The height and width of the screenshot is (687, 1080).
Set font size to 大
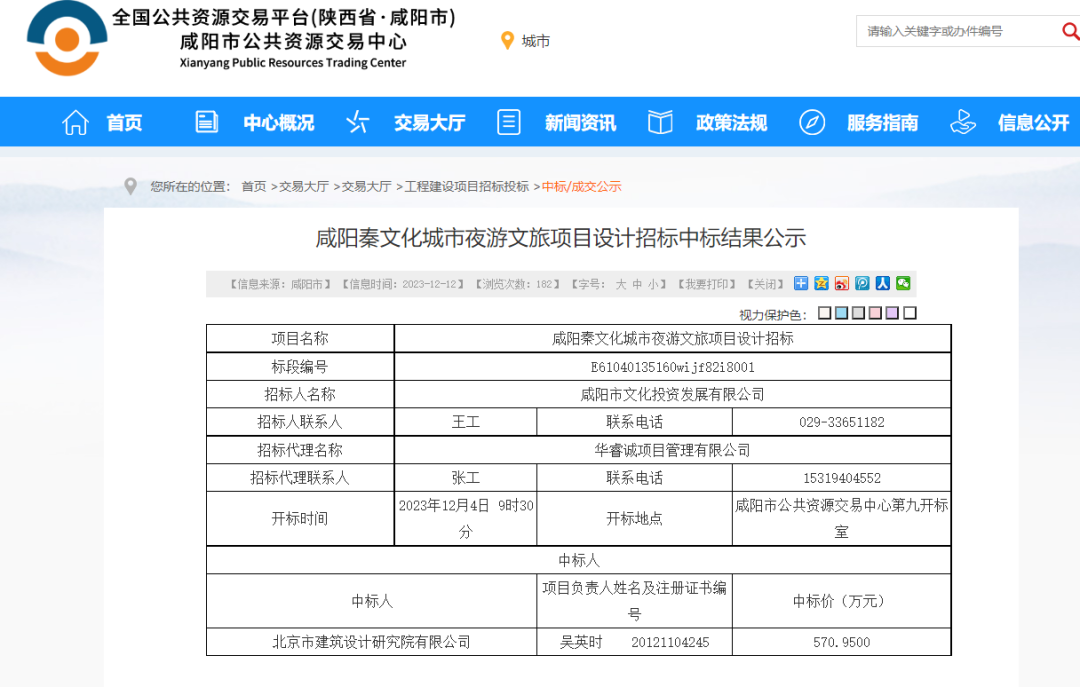coord(621,284)
